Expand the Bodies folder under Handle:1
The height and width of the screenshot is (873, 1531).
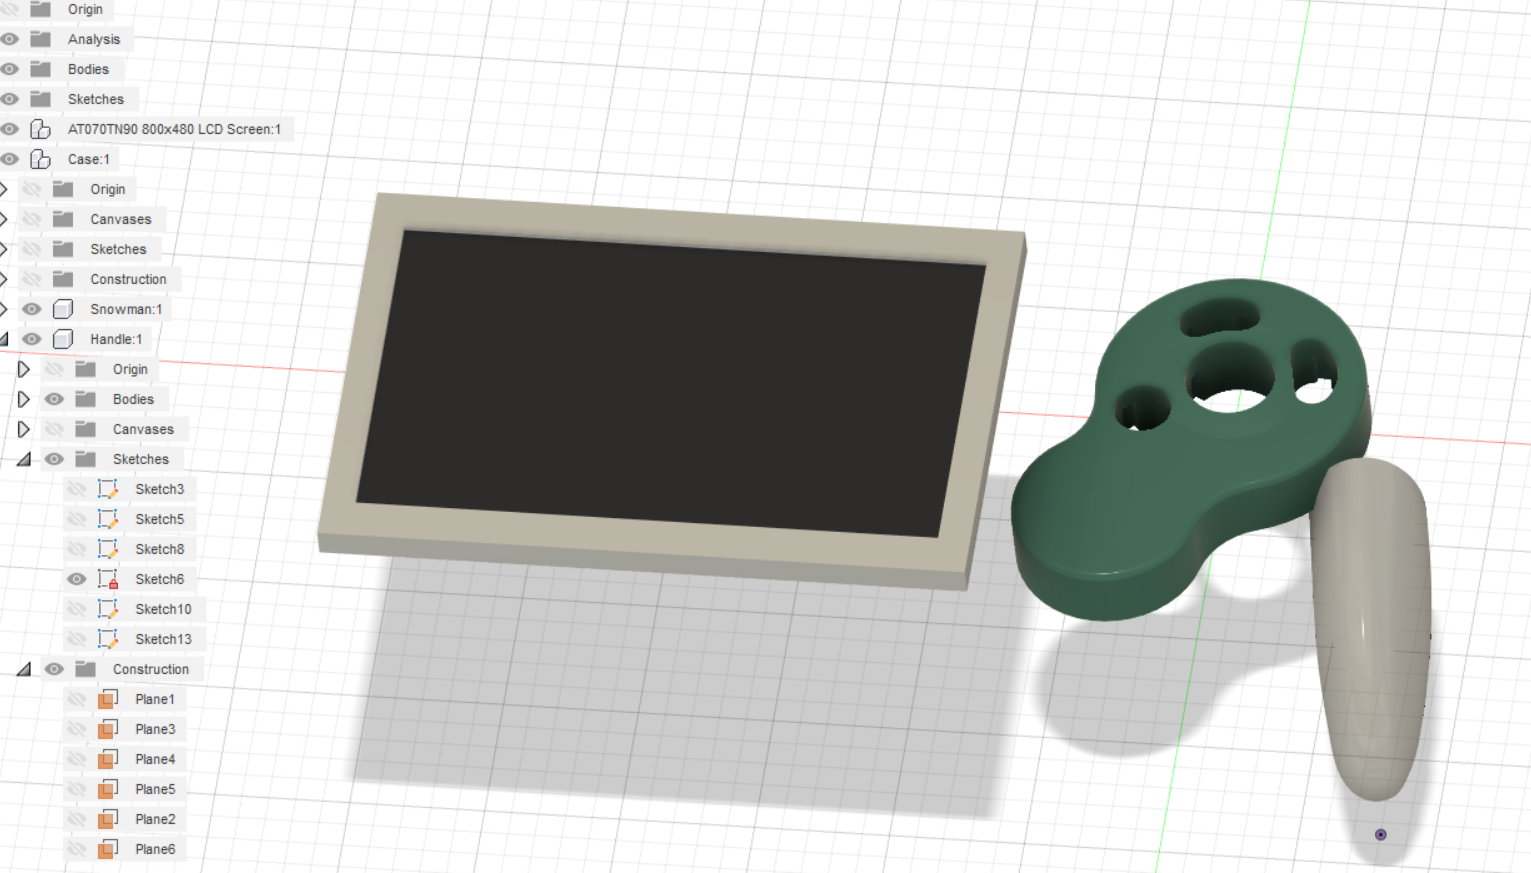coord(23,399)
